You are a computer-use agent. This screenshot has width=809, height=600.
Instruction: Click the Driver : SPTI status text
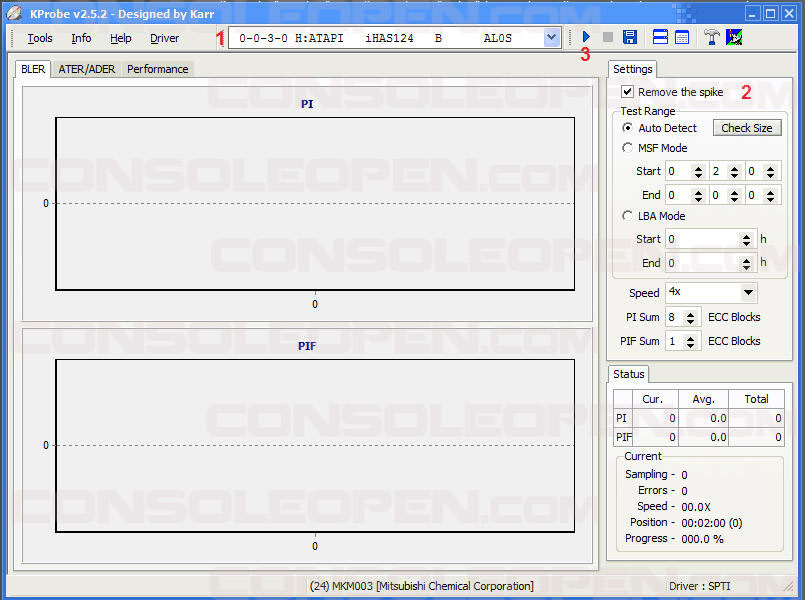pyautogui.click(x=700, y=586)
